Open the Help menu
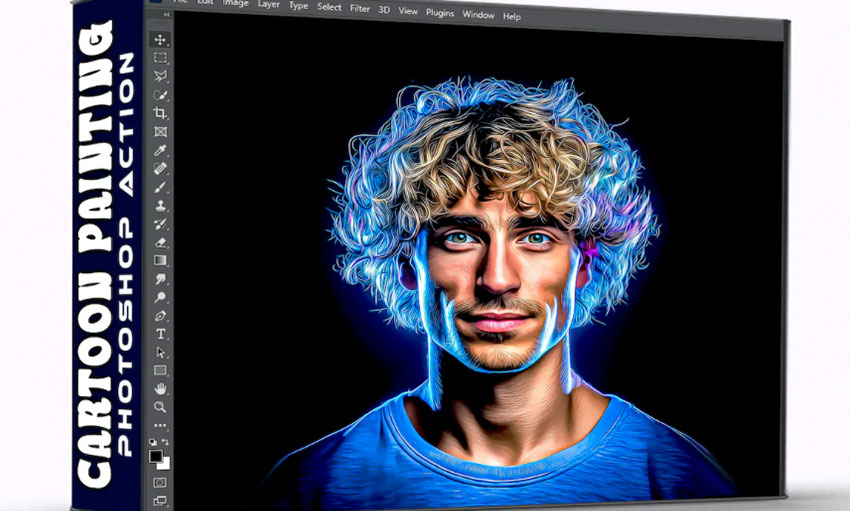Screen dimensions: 850x511 click(x=512, y=16)
